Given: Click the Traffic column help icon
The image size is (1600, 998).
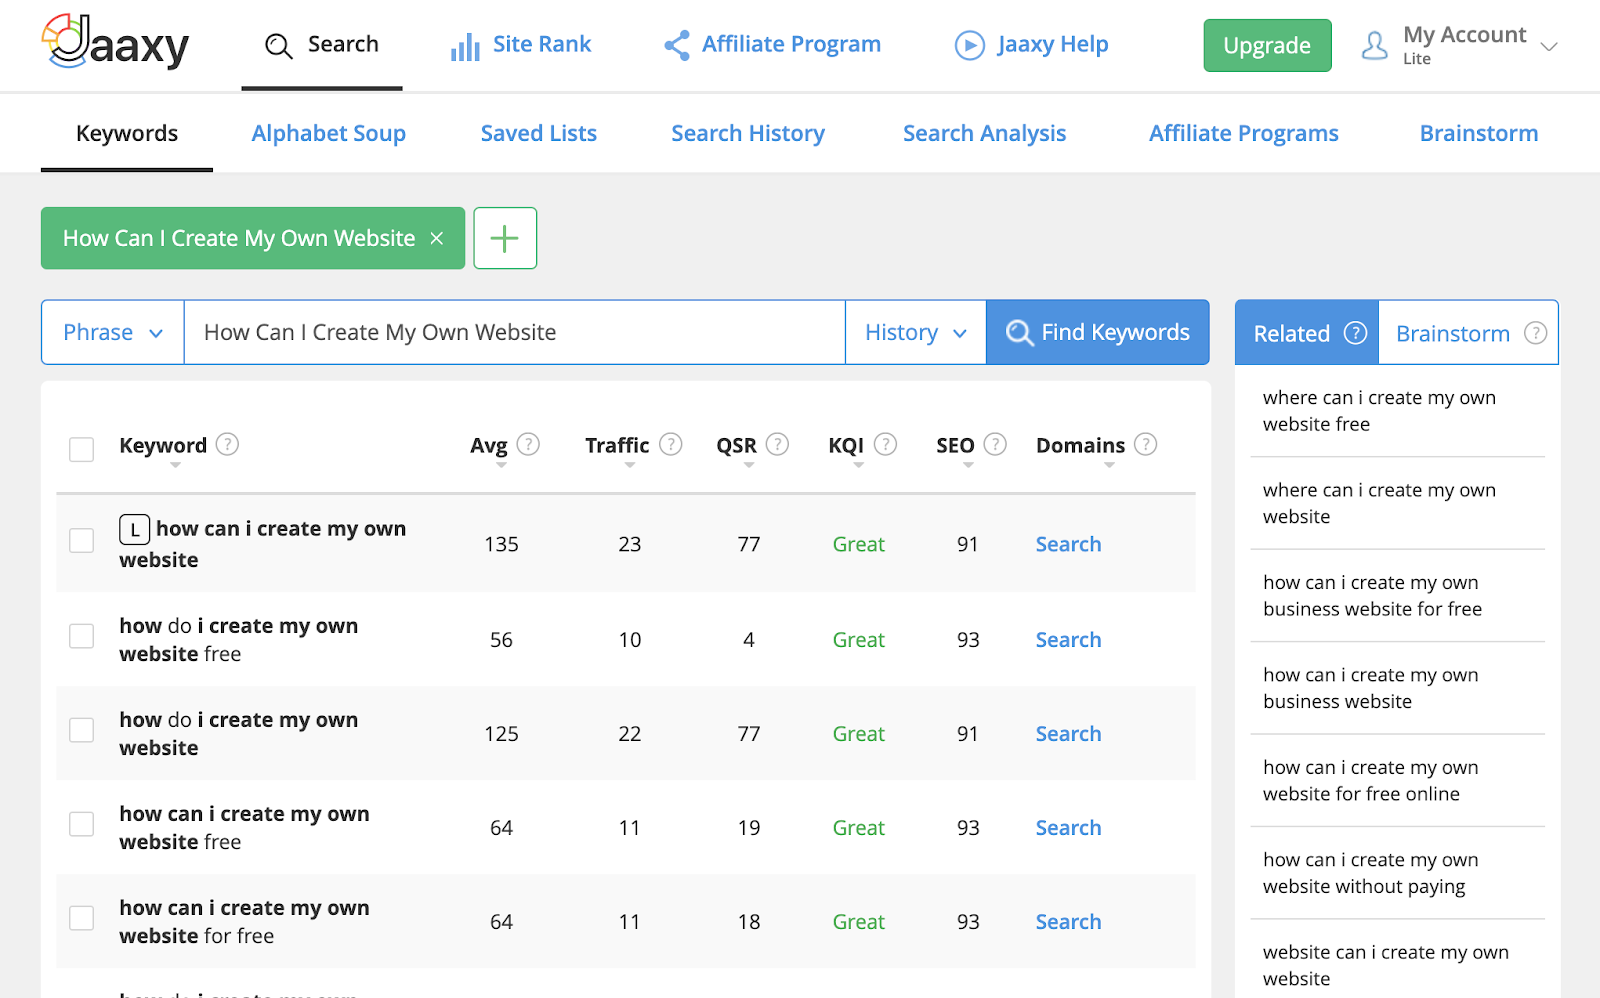Looking at the screenshot, I should [671, 443].
